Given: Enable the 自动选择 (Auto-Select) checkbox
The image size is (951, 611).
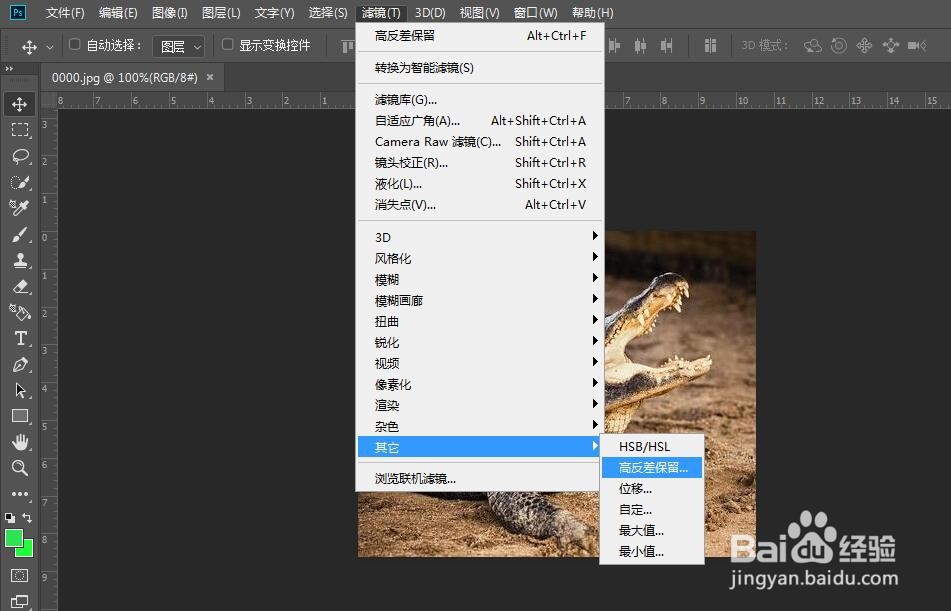Looking at the screenshot, I should [74, 45].
